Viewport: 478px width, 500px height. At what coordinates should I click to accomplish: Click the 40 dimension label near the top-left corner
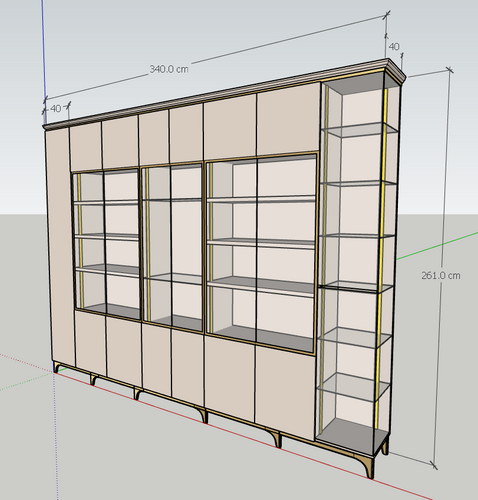(x=56, y=109)
